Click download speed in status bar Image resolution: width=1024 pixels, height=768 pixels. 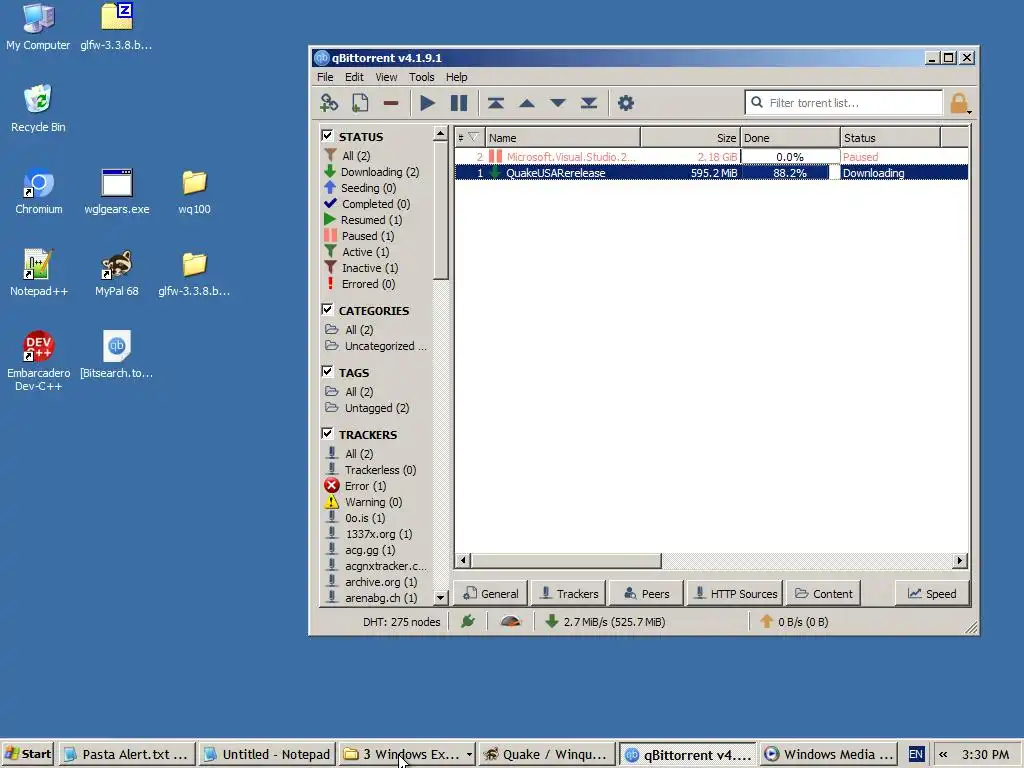pos(605,622)
